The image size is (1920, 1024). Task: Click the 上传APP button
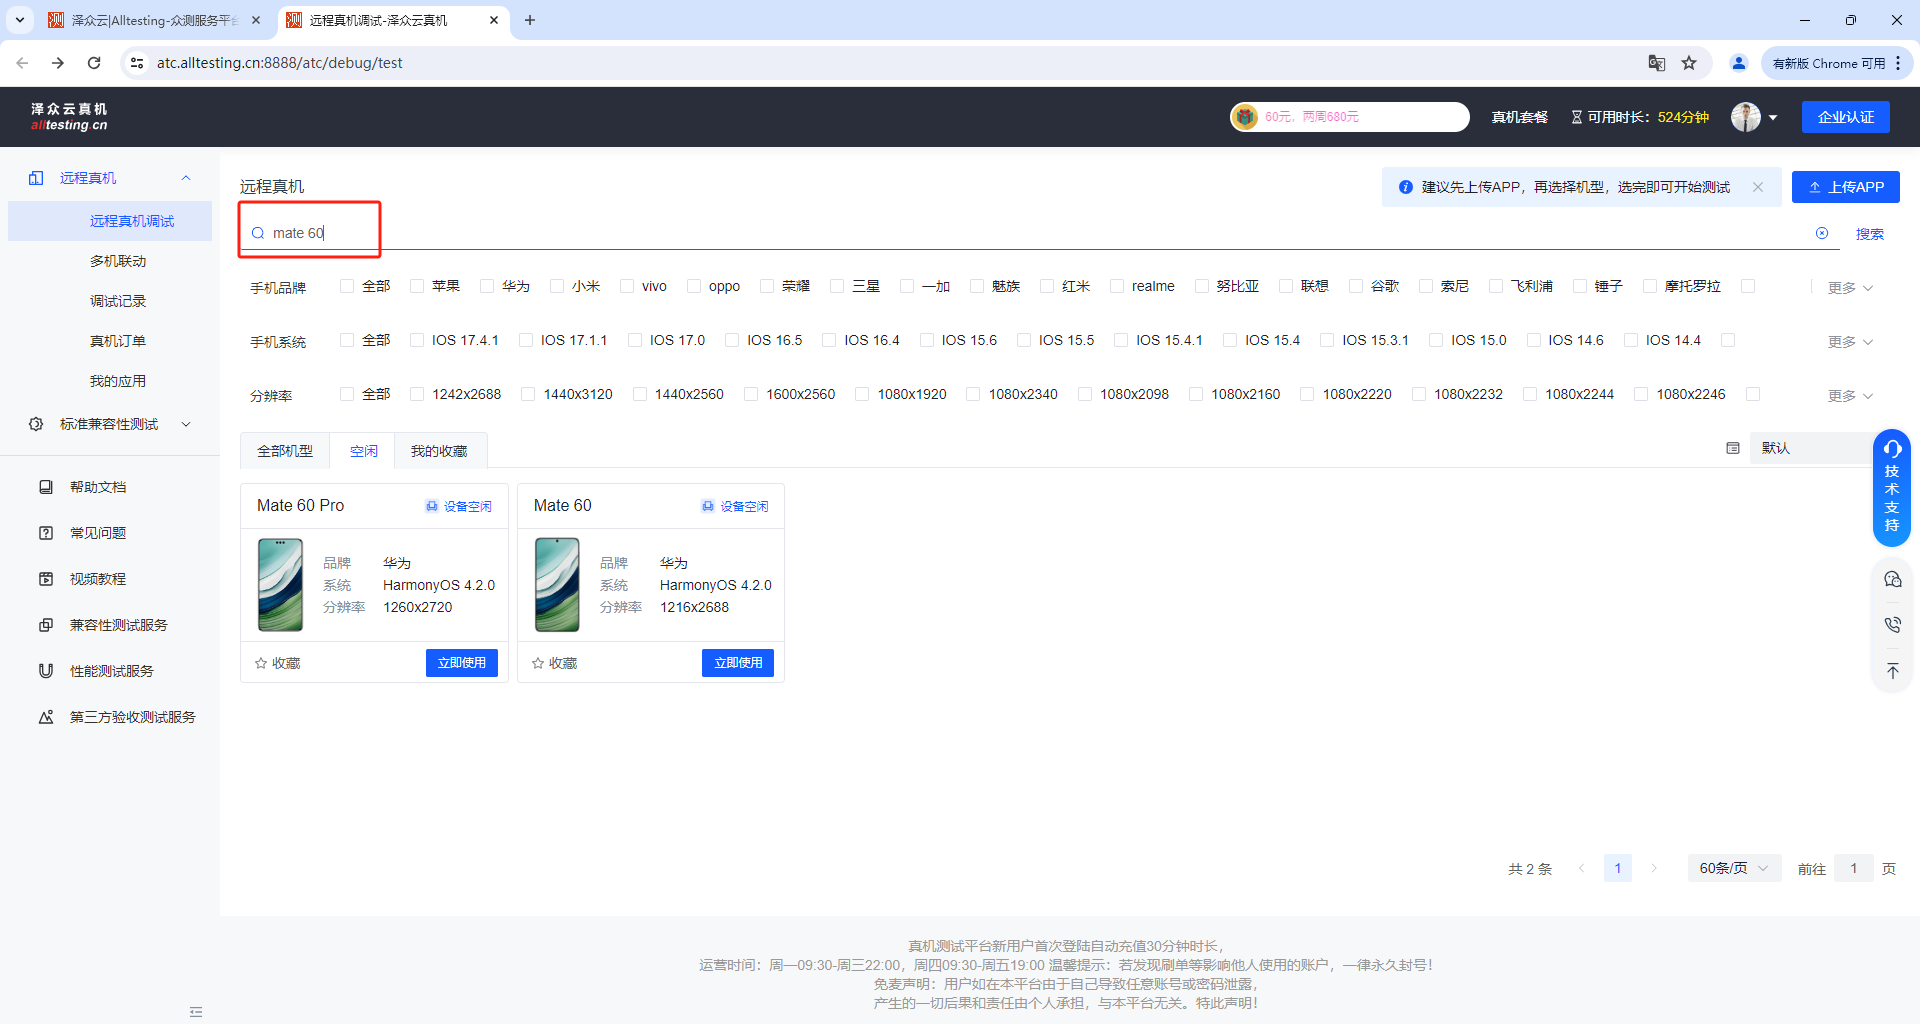(1845, 187)
